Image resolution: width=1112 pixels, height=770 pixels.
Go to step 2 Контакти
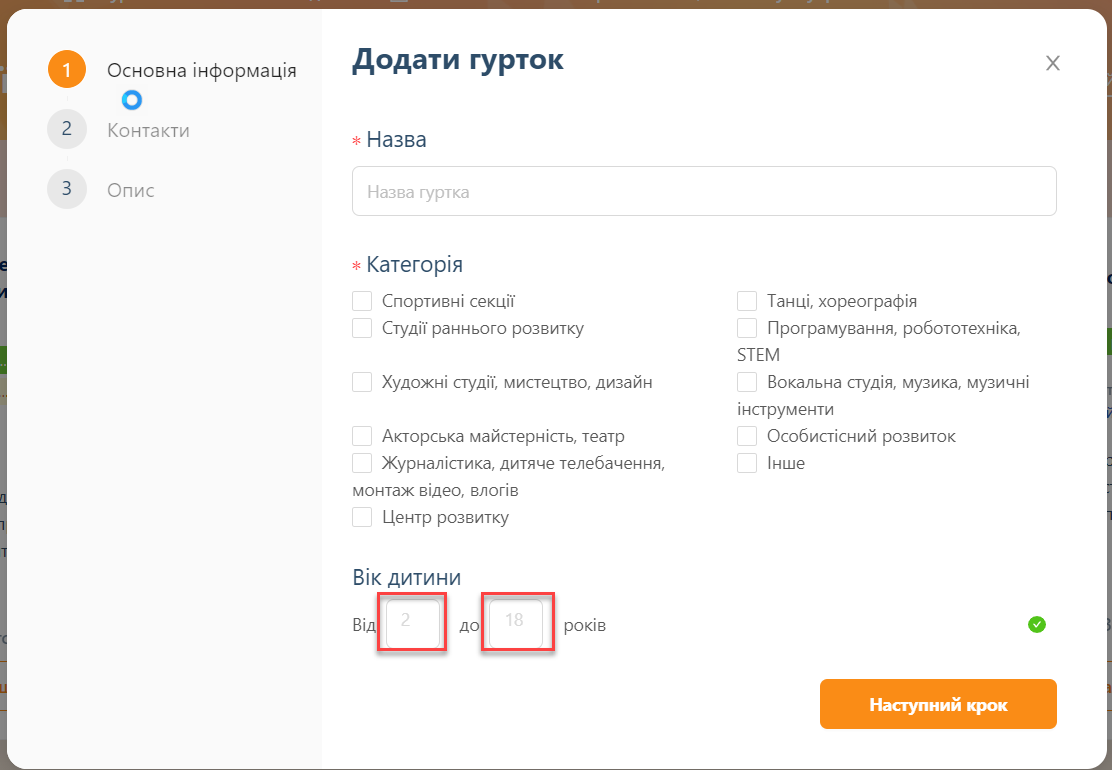click(118, 130)
